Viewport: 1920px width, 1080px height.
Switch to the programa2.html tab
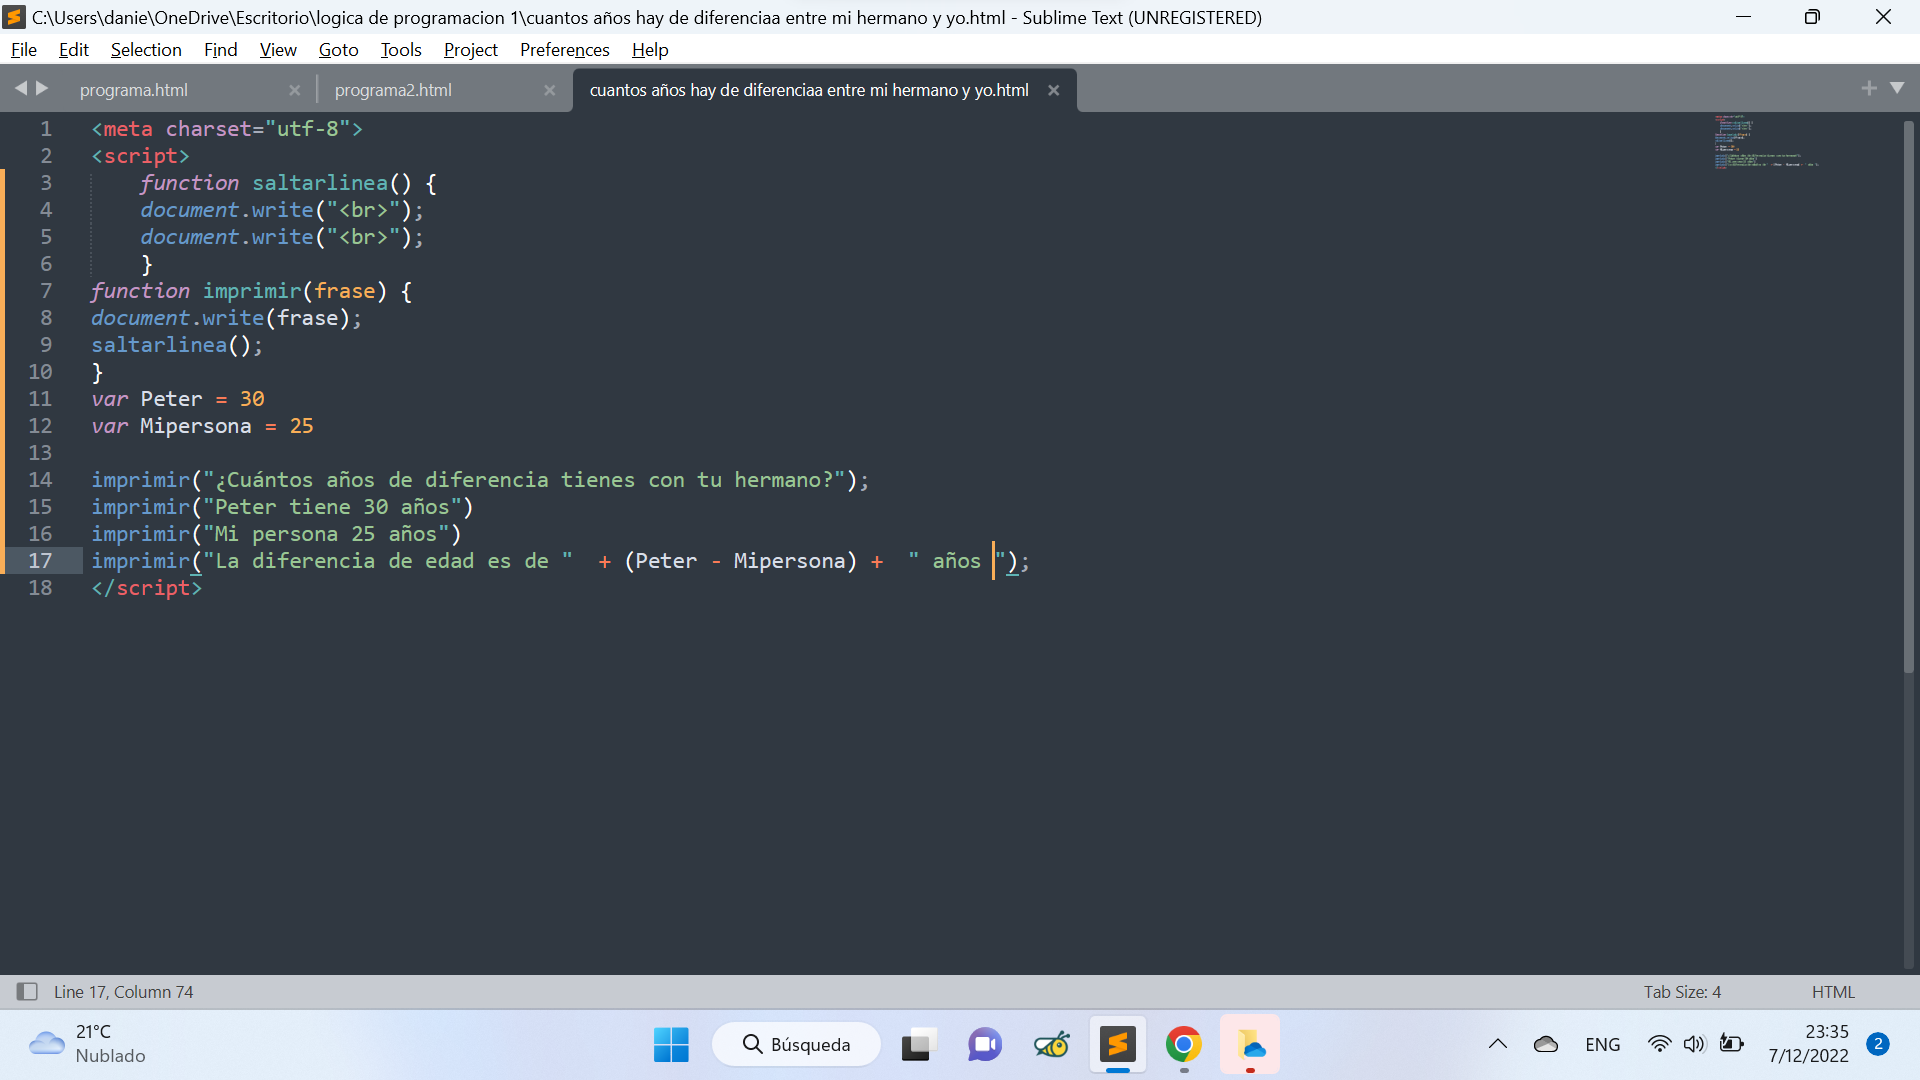click(x=393, y=90)
